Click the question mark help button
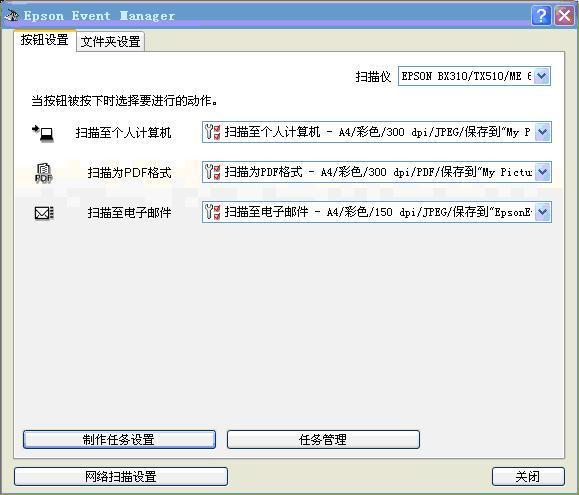 [541, 16]
